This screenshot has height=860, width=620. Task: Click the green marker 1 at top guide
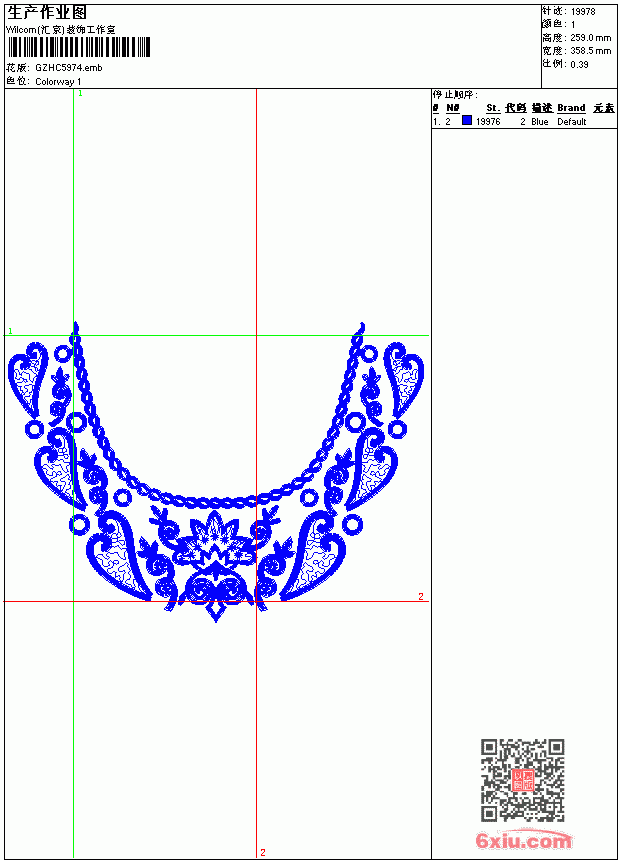[x=80, y=94]
